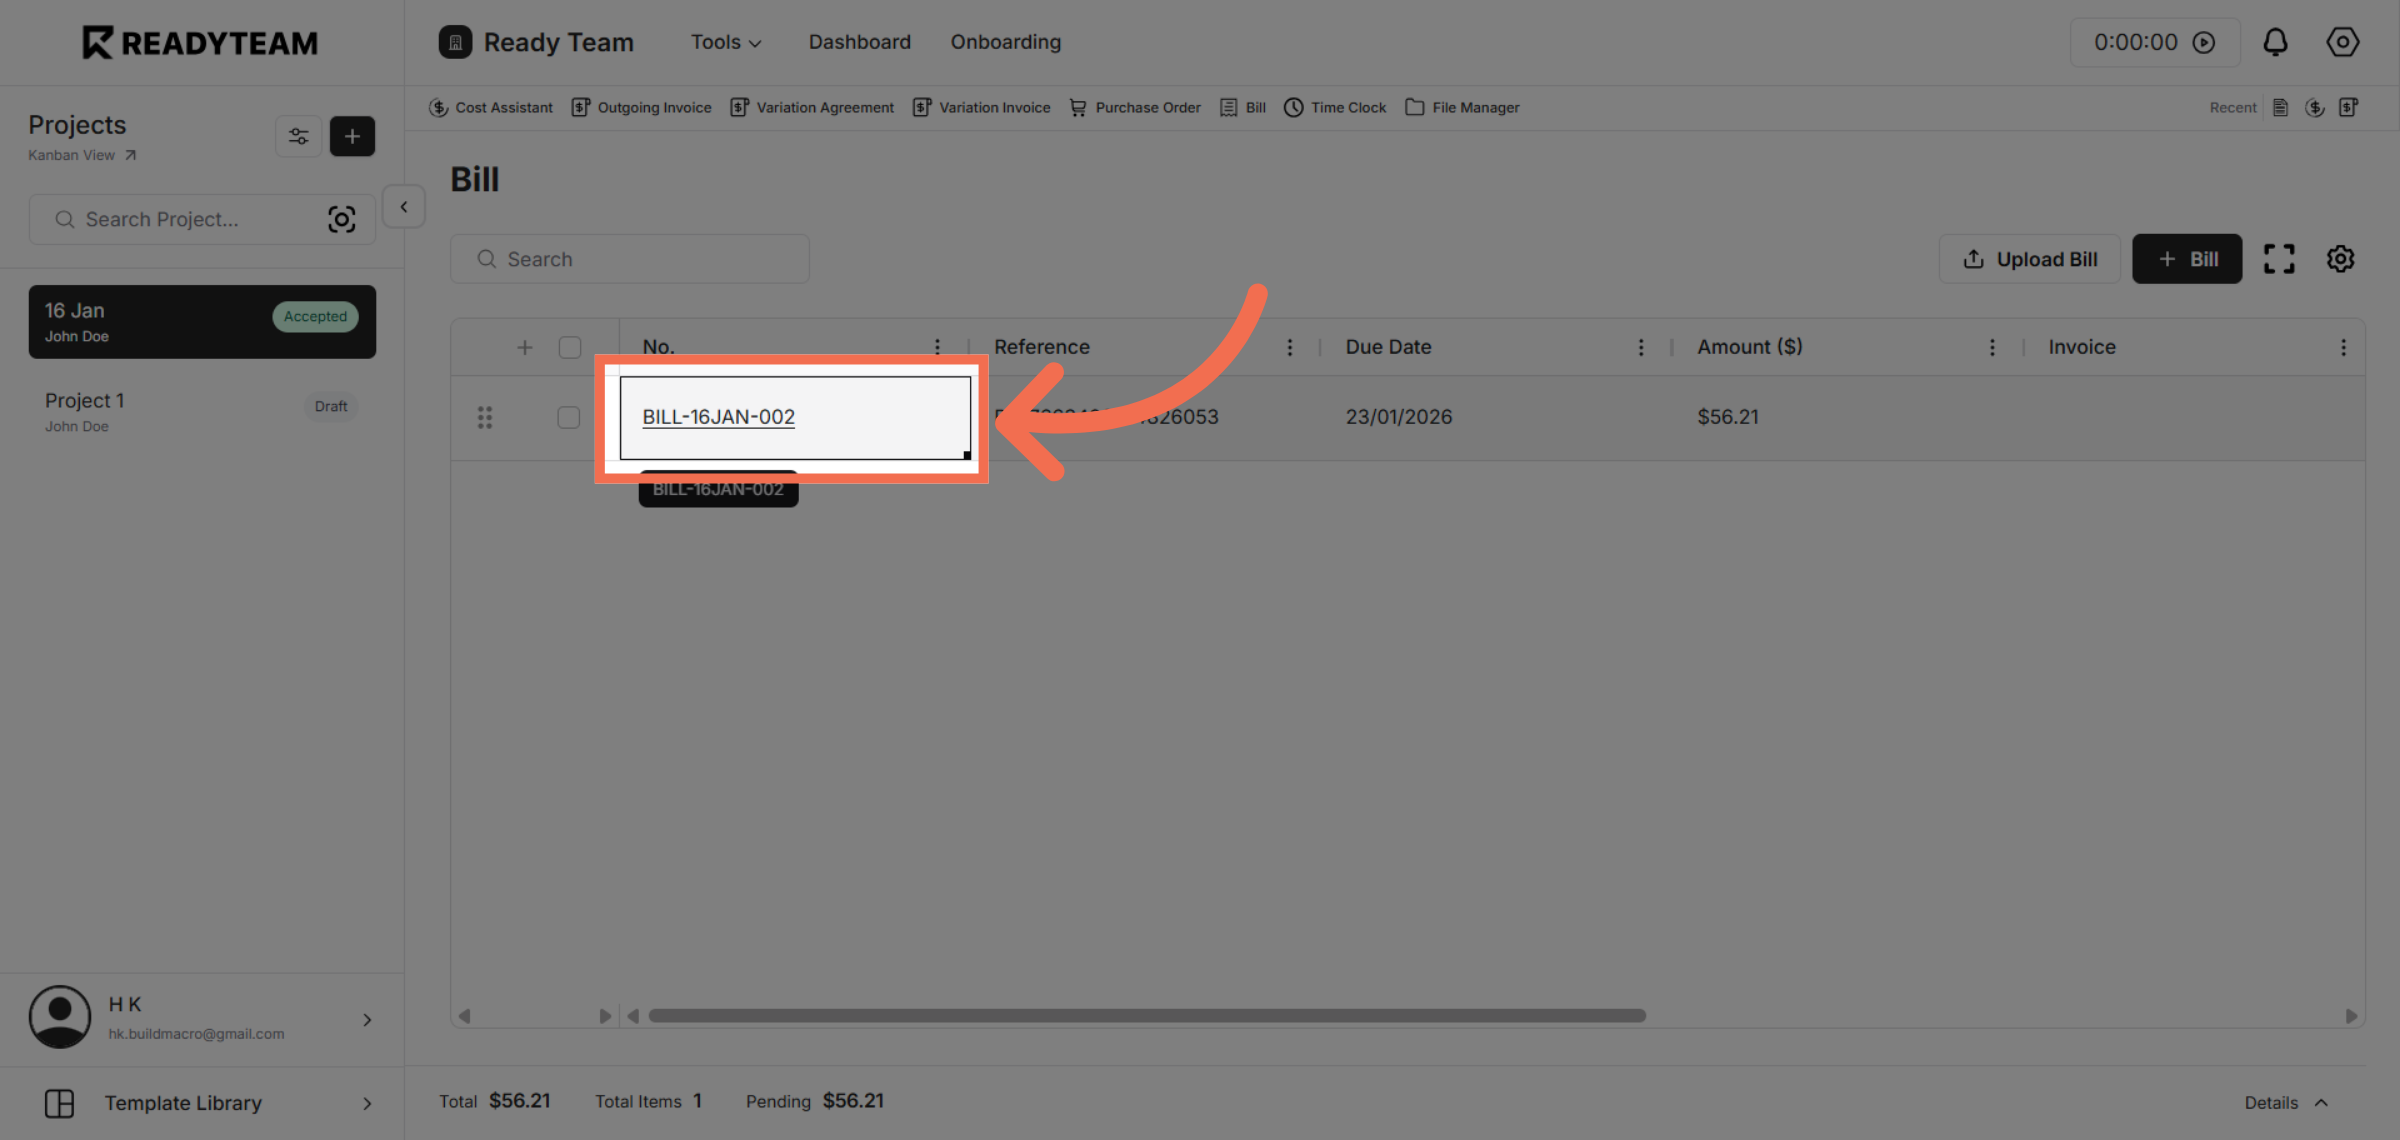Go to the Onboarding section
The width and height of the screenshot is (2400, 1140).
click(x=1005, y=42)
